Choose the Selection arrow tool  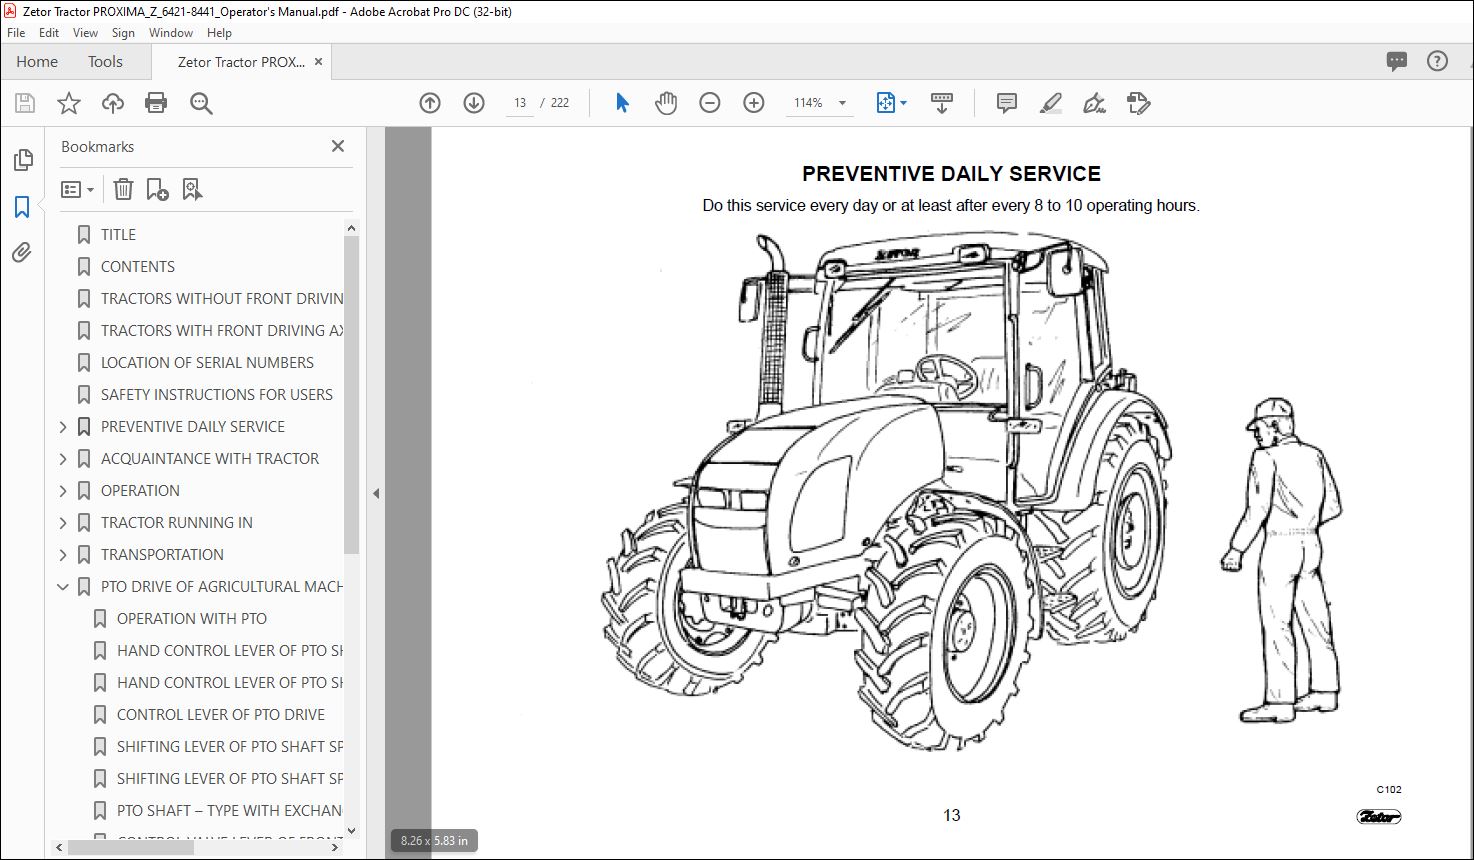click(x=622, y=103)
